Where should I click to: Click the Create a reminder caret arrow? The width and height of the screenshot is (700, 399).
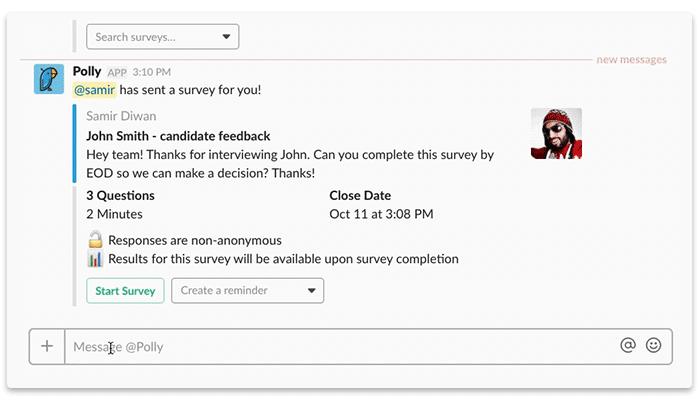tap(312, 291)
